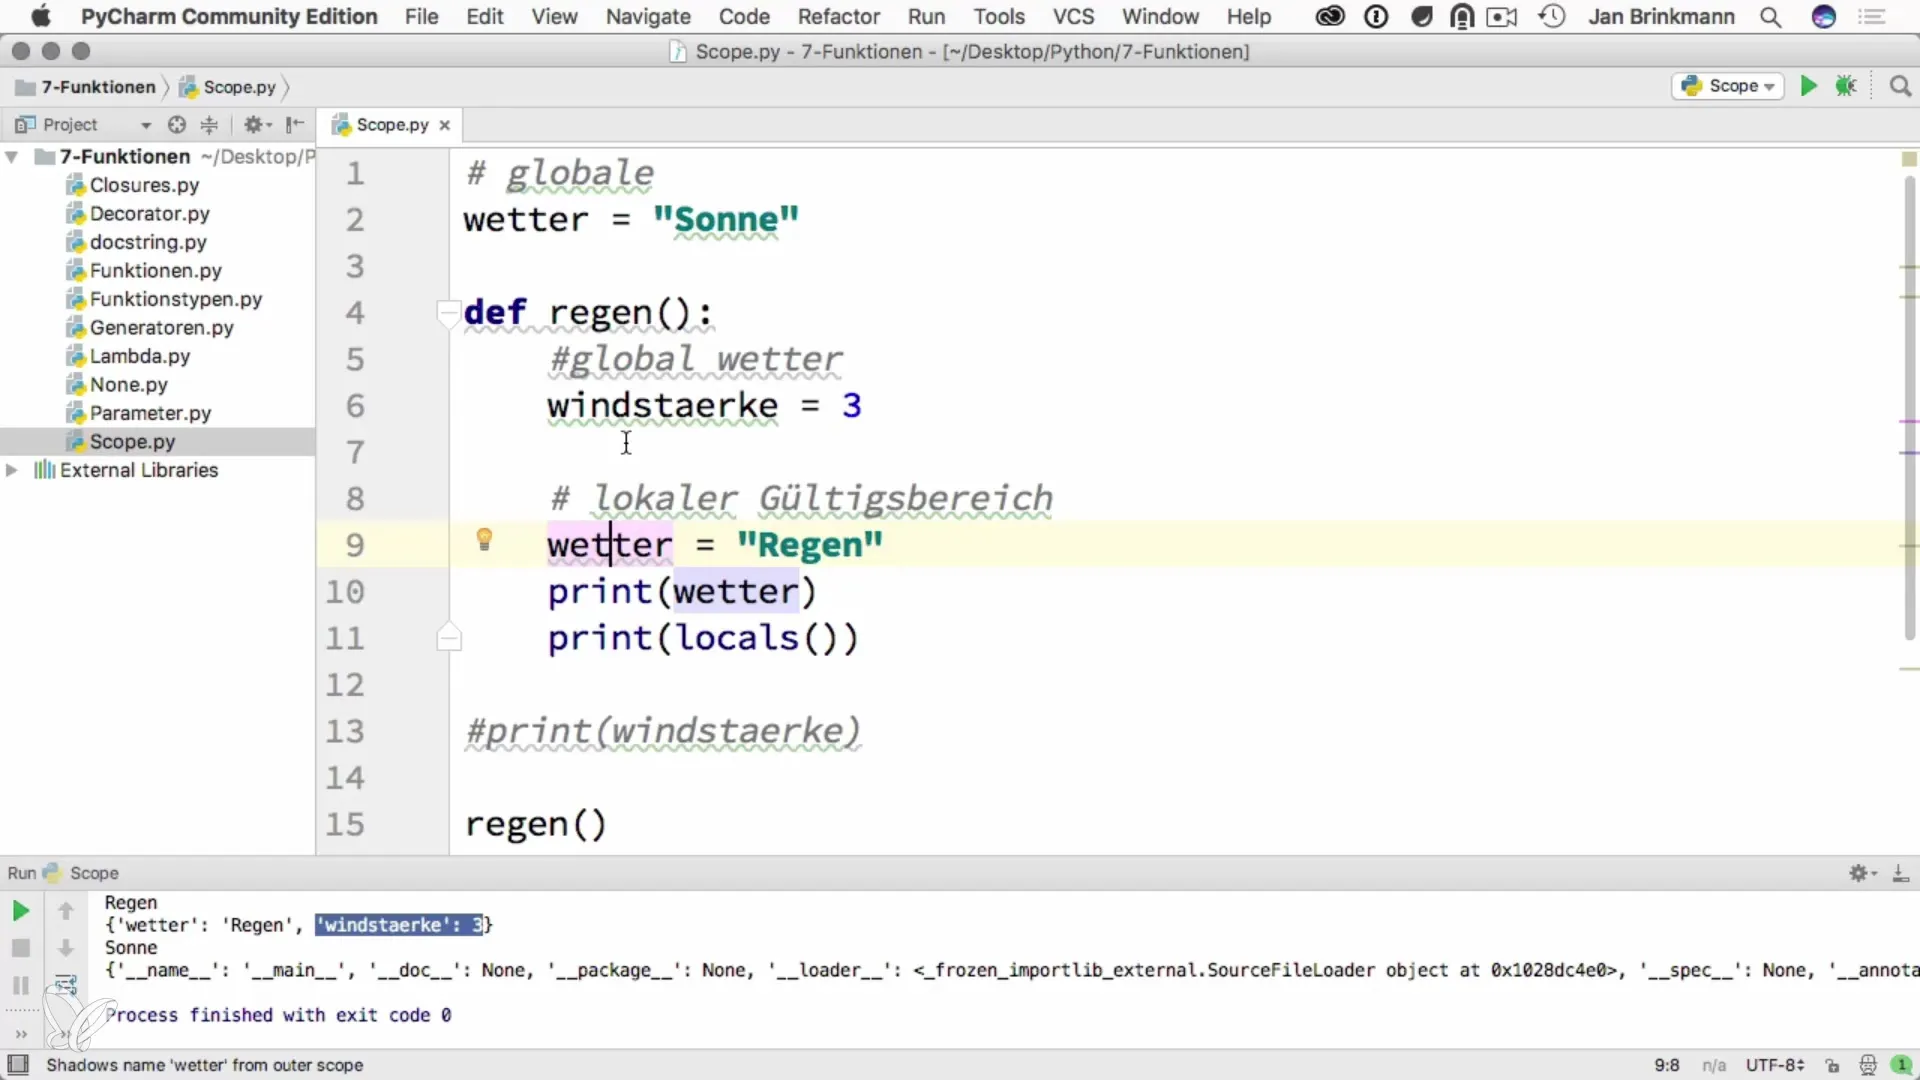Click the regen() call on line 15

pos(536,824)
